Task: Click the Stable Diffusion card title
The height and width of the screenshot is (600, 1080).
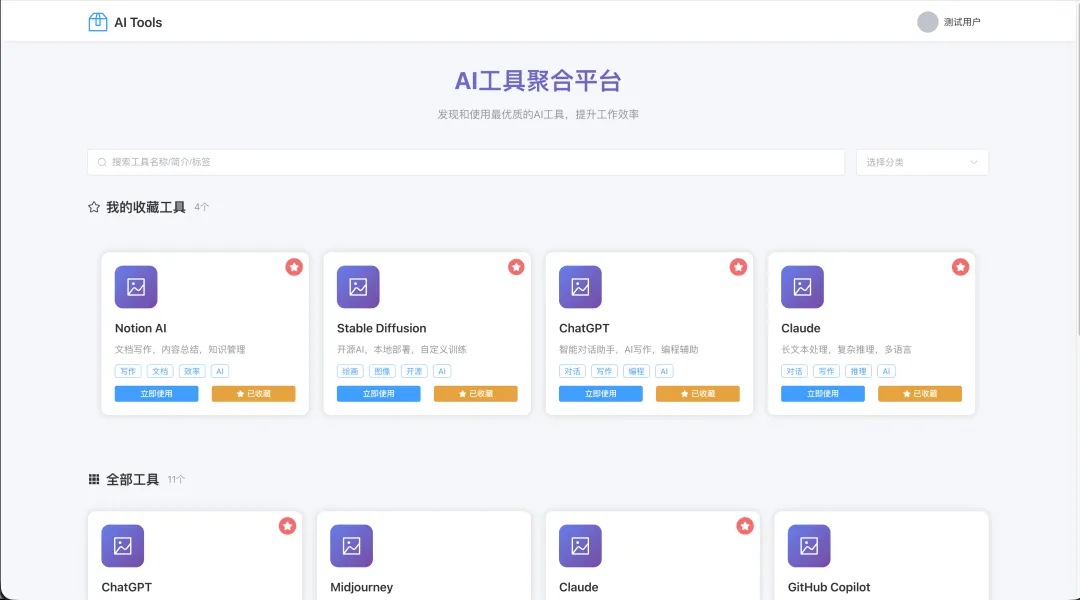Action: 382,328
